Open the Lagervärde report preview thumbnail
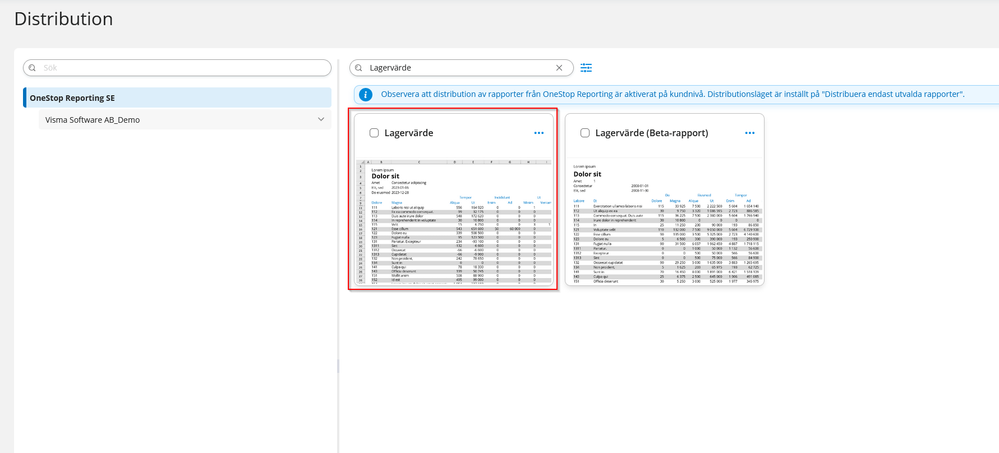The width and height of the screenshot is (999, 453). [x=453, y=220]
